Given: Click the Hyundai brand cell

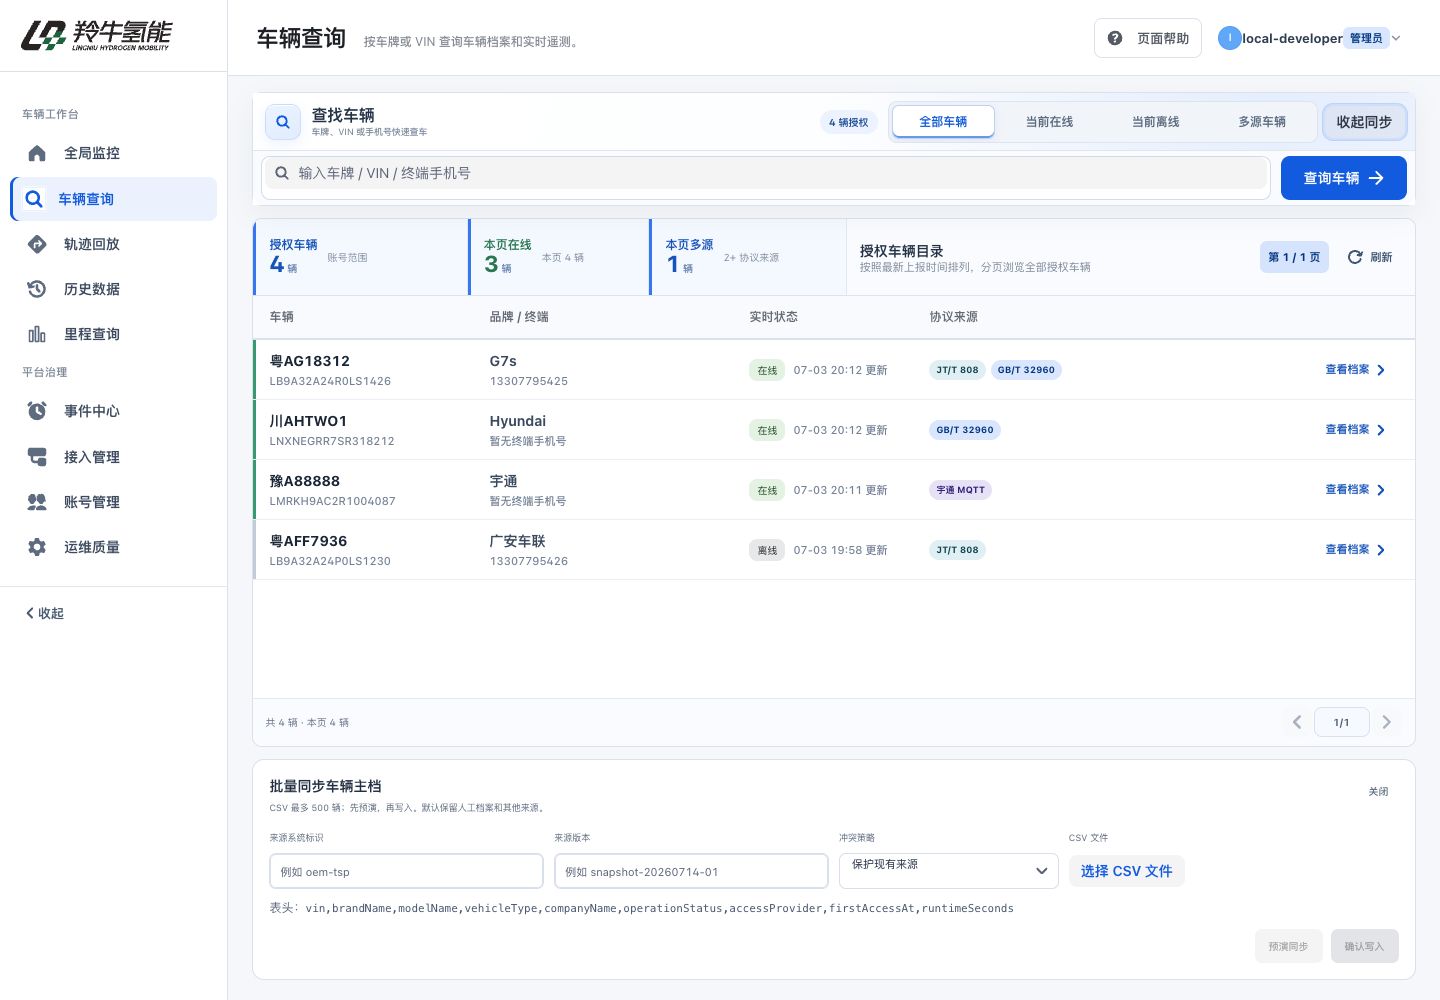Looking at the screenshot, I should [518, 421].
